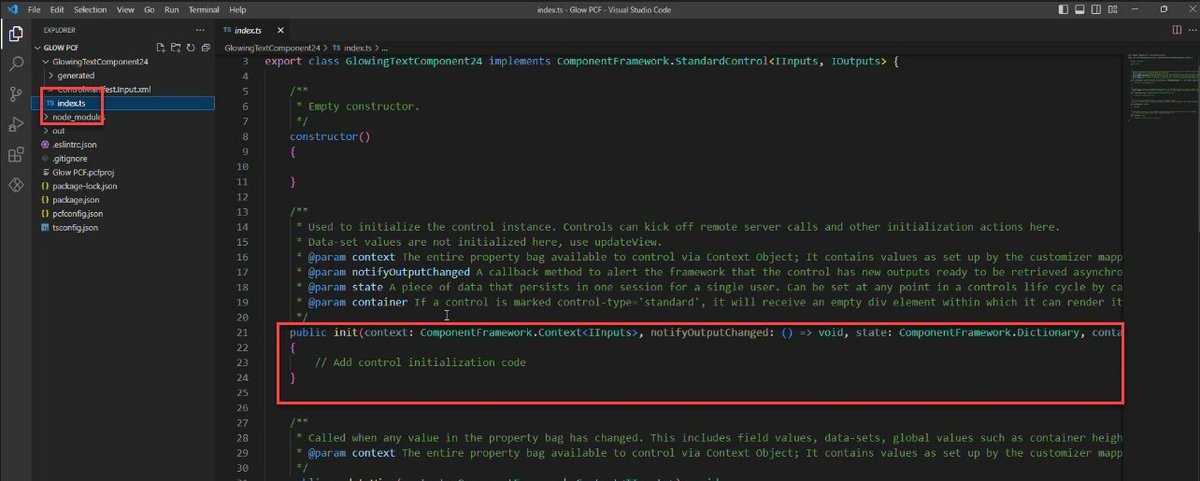The height and width of the screenshot is (481, 1200).
Task: Open the Edit menu
Action: click(x=57, y=9)
